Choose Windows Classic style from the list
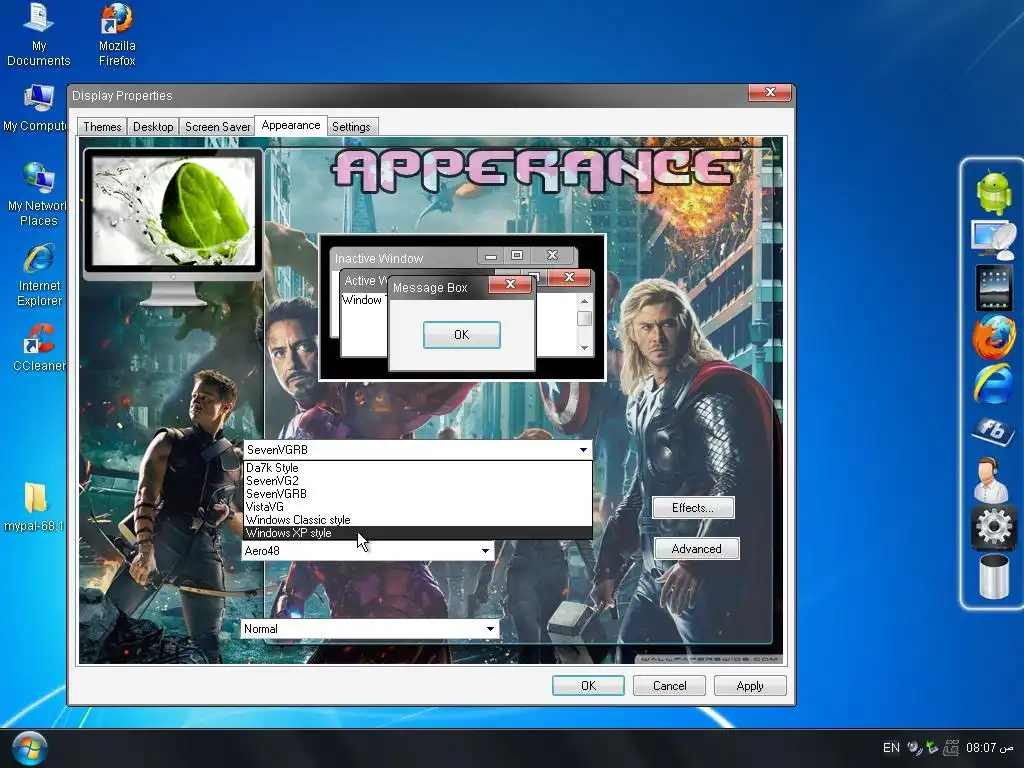Viewport: 1024px width, 768px height. [417, 520]
